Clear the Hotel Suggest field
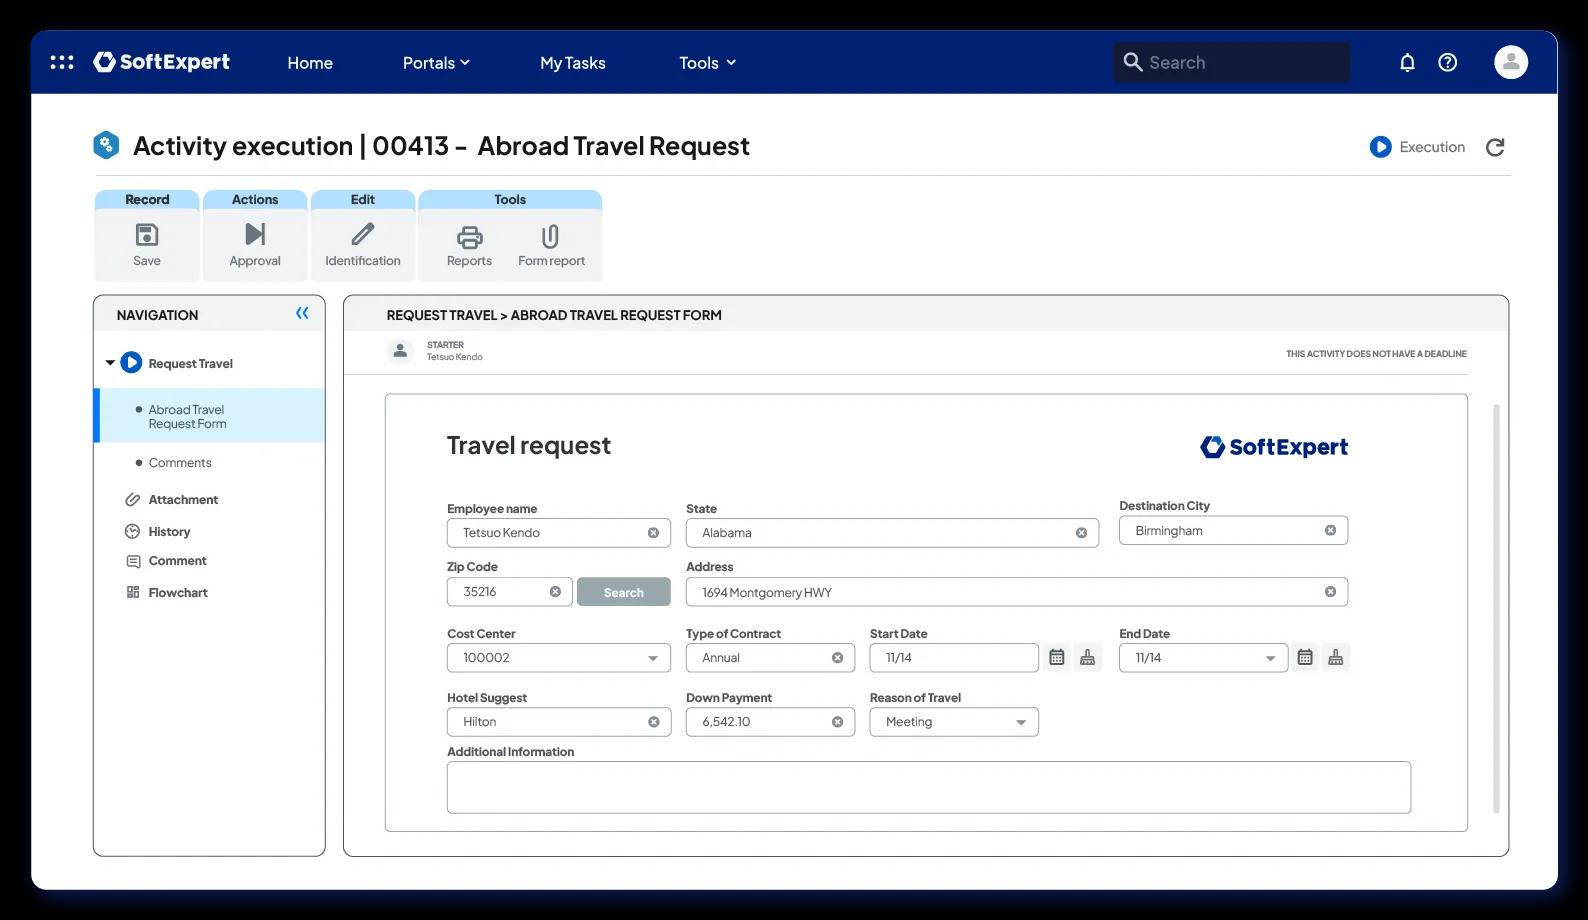This screenshot has width=1588, height=920. point(653,722)
